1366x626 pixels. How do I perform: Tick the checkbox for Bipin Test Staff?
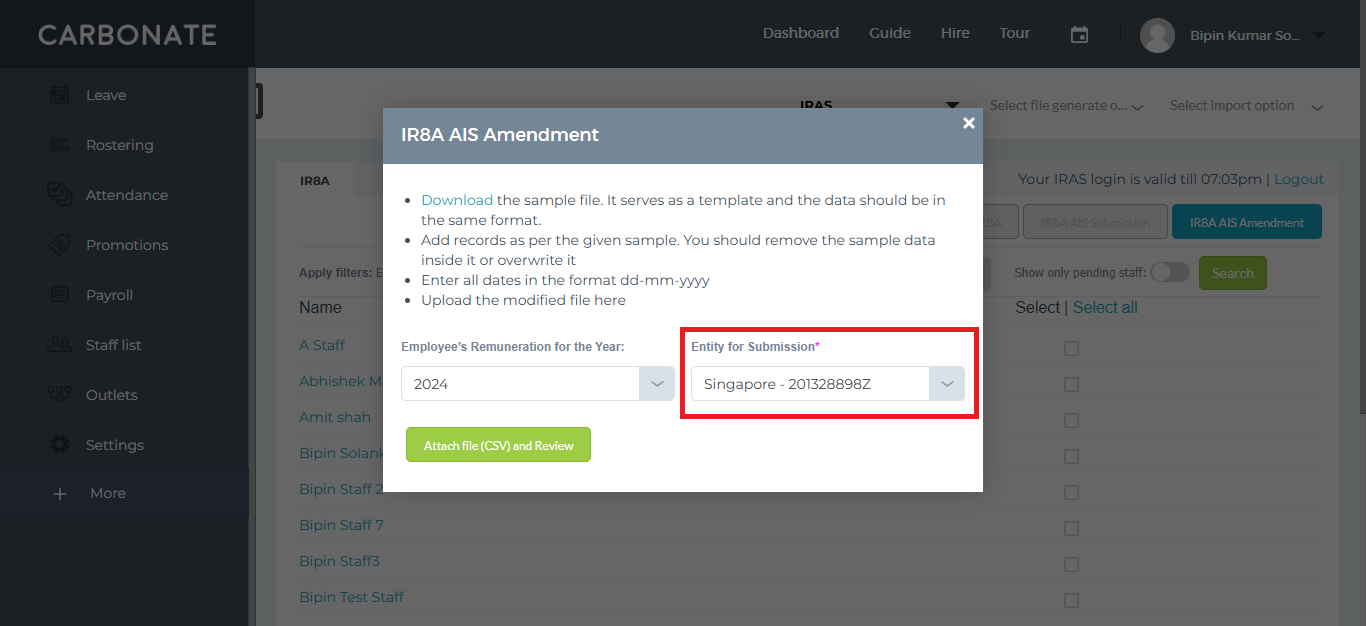click(x=1071, y=600)
